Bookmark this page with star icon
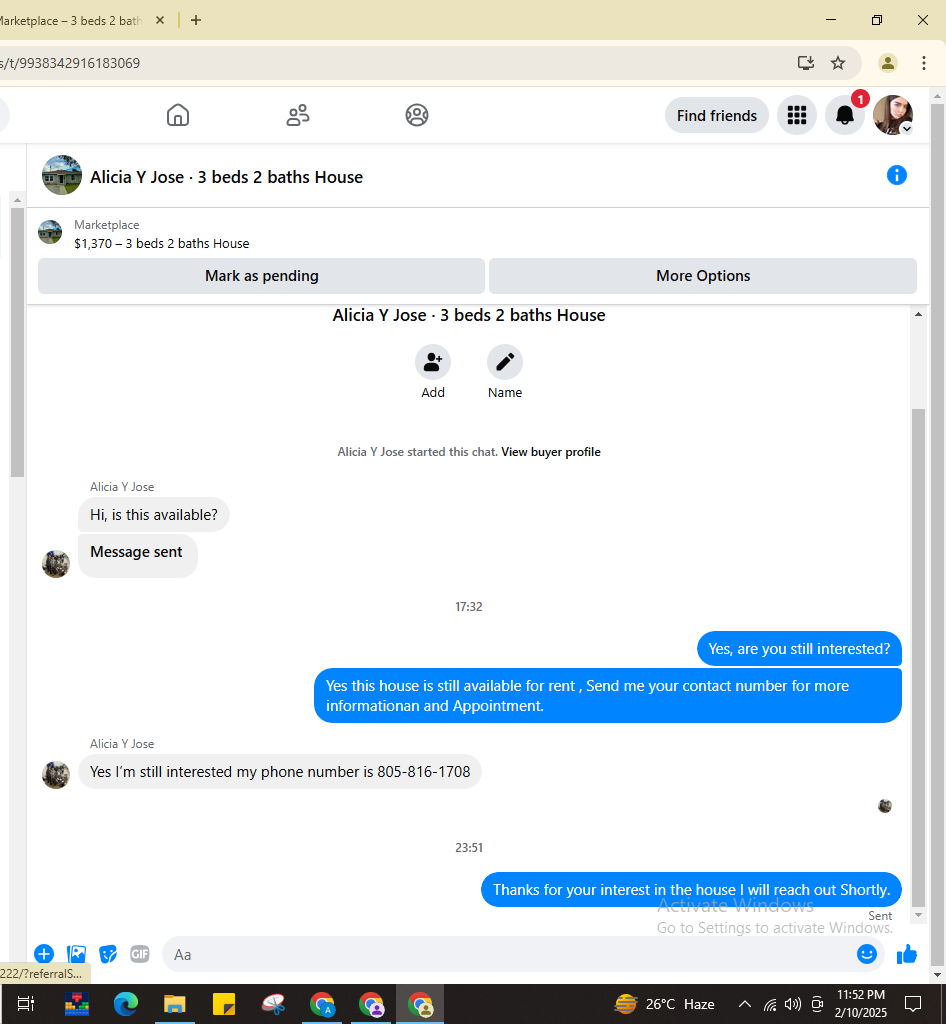Screen dimensions: 946x1024 click(x=838, y=63)
